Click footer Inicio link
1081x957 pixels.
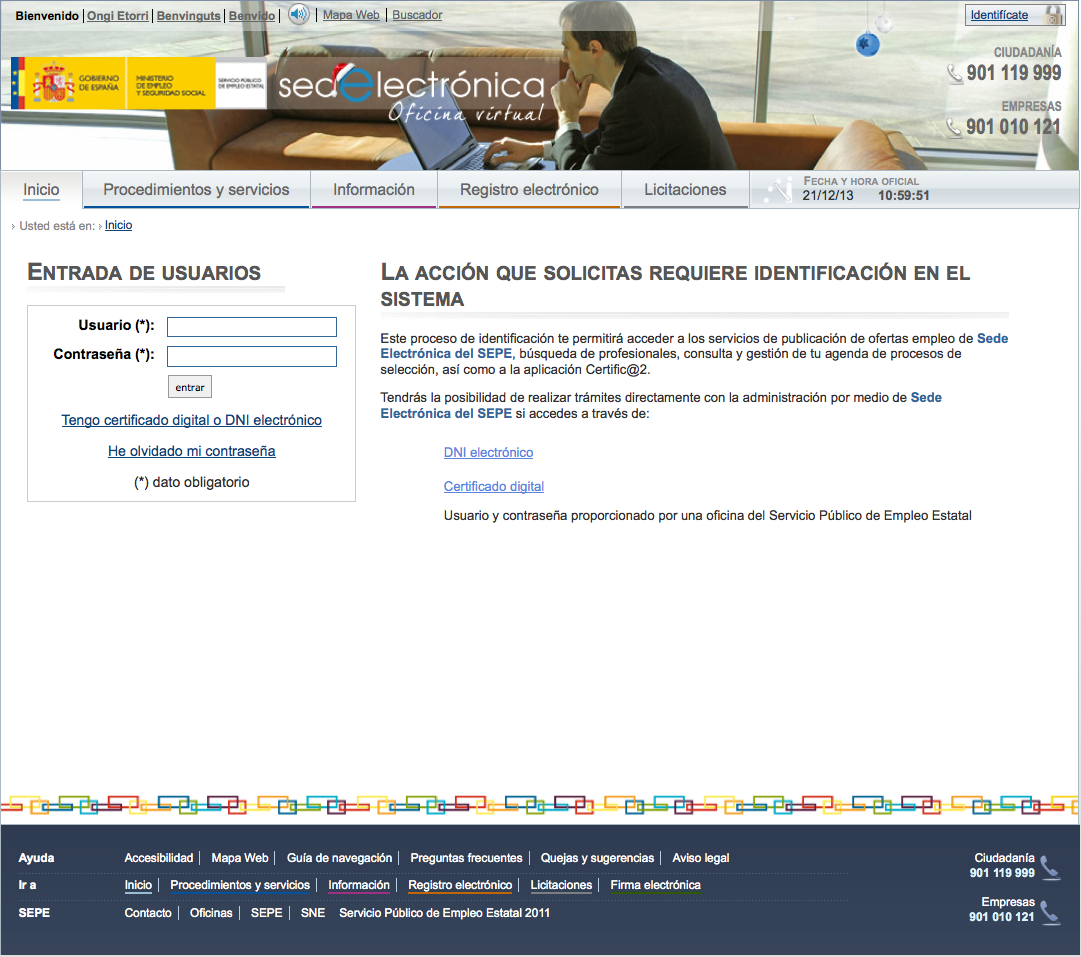[139, 885]
